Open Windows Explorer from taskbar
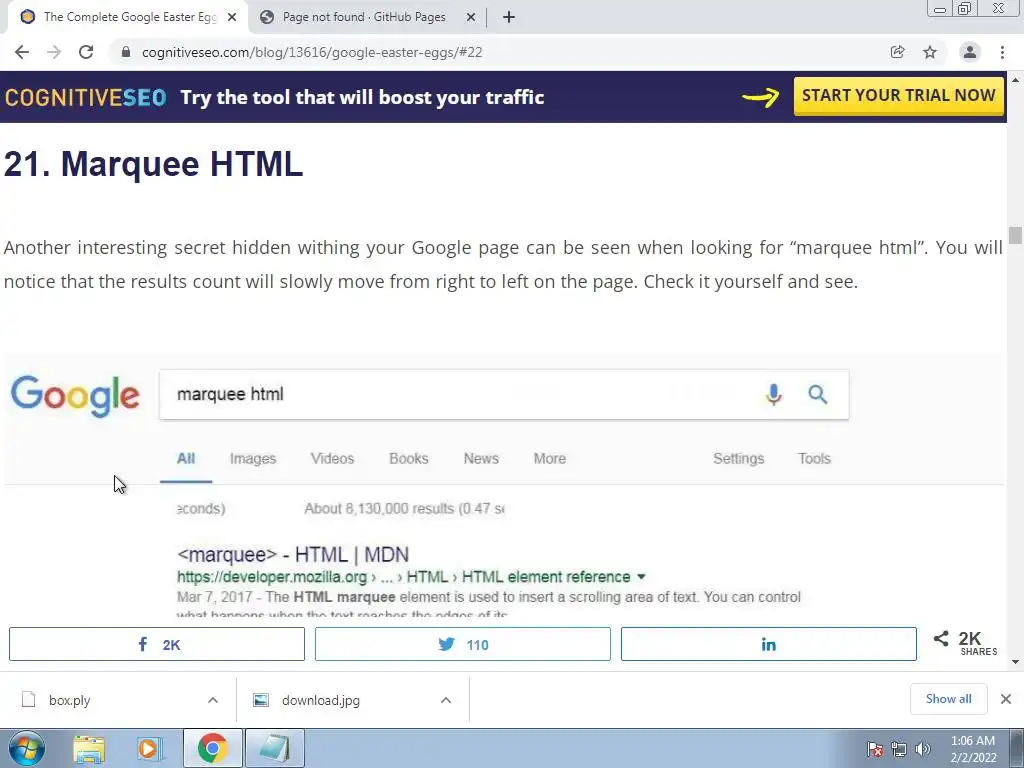 [x=89, y=749]
